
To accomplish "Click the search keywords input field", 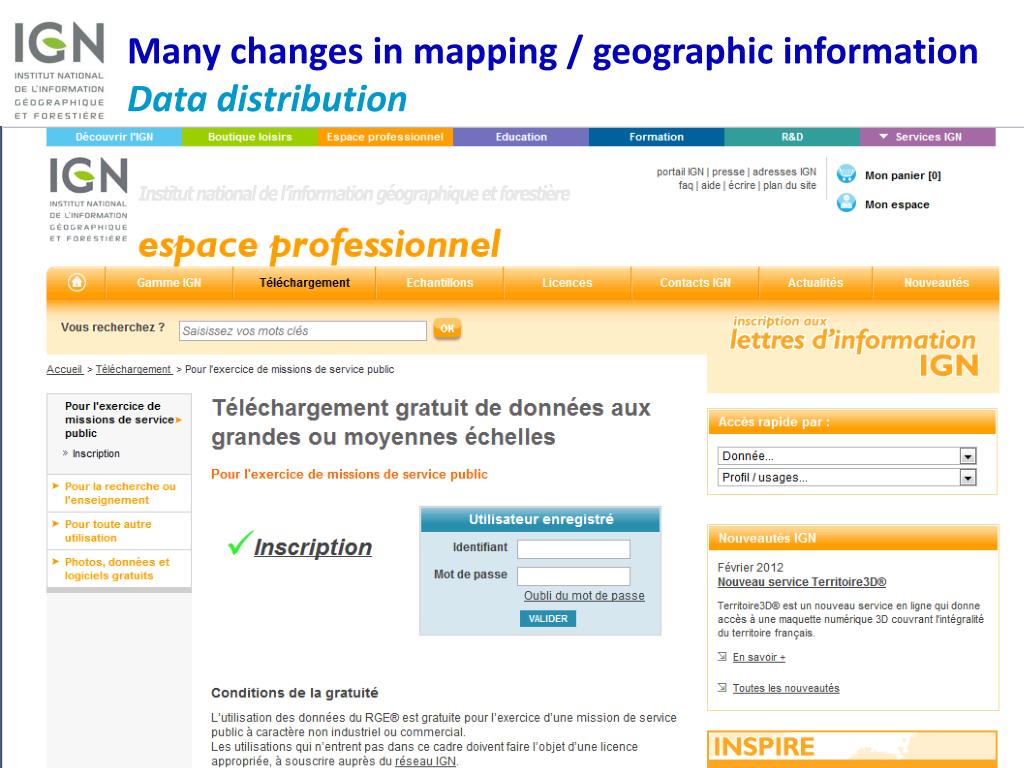I will coord(303,330).
